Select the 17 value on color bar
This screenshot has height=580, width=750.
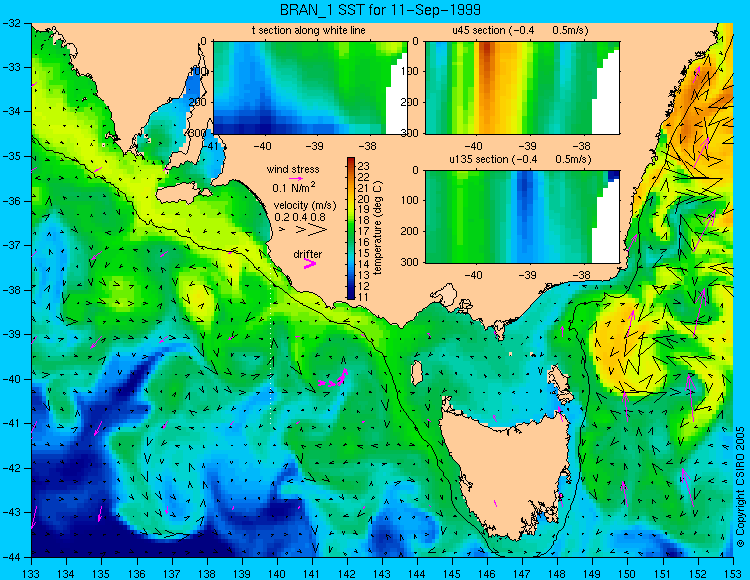click(364, 232)
